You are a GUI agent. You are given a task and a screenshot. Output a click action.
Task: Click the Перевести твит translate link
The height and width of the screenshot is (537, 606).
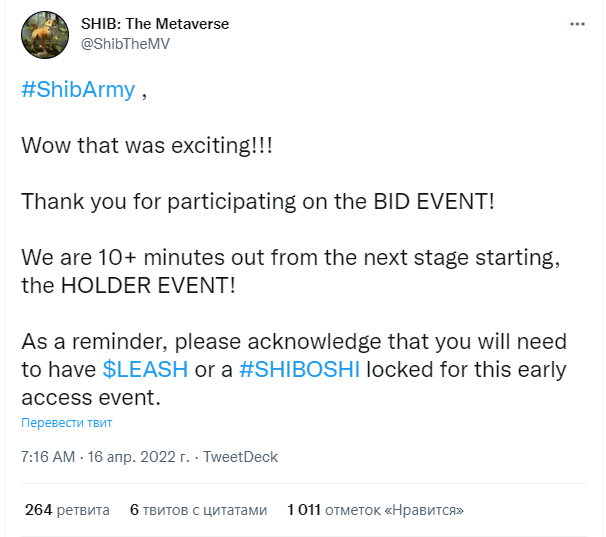click(x=66, y=423)
